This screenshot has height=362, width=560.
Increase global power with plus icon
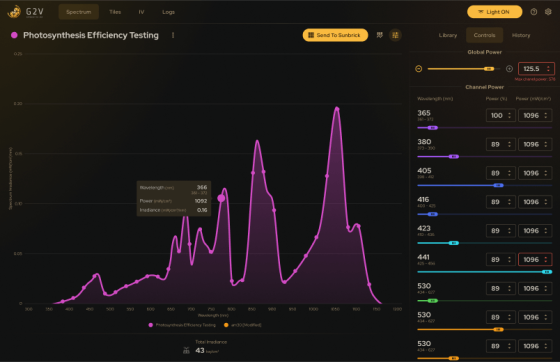tap(509, 69)
